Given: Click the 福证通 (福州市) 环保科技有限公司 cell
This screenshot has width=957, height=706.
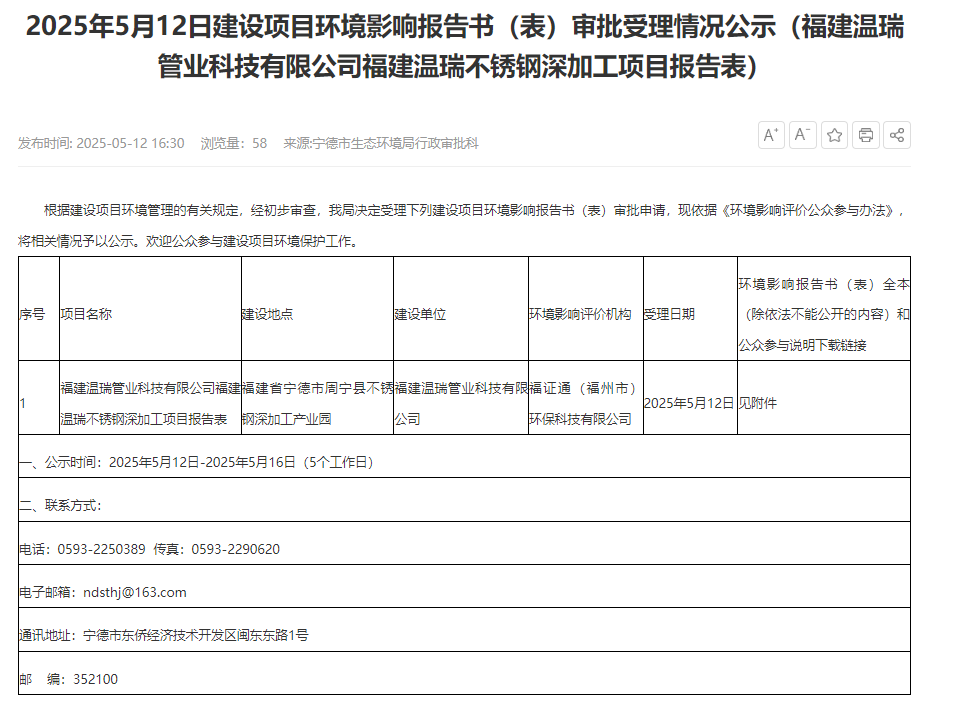Looking at the screenshot, I should click(586, 403).
